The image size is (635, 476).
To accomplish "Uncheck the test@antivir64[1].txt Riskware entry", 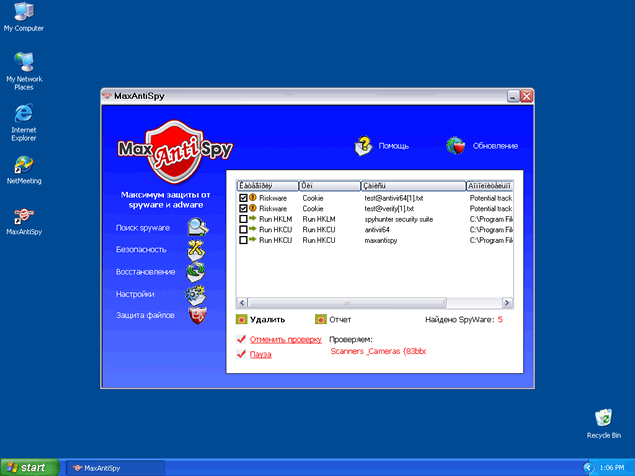I will (243, 198).
